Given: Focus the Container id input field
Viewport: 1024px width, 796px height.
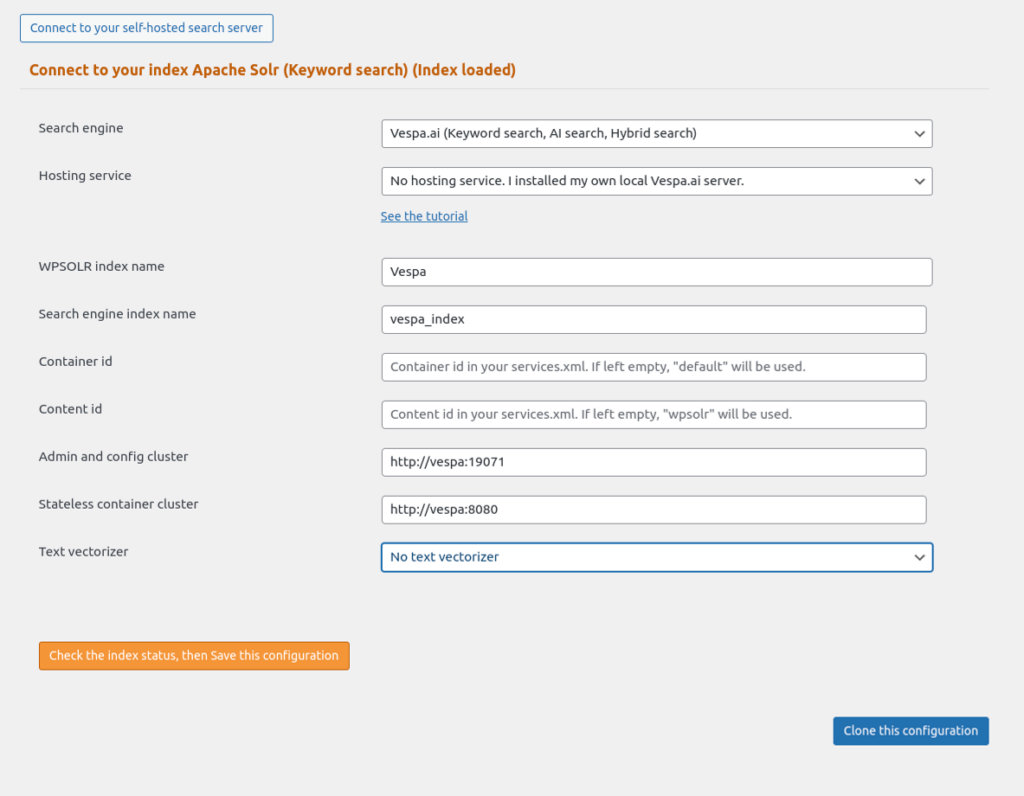Looking at the screenshot, I should [654, 367].
